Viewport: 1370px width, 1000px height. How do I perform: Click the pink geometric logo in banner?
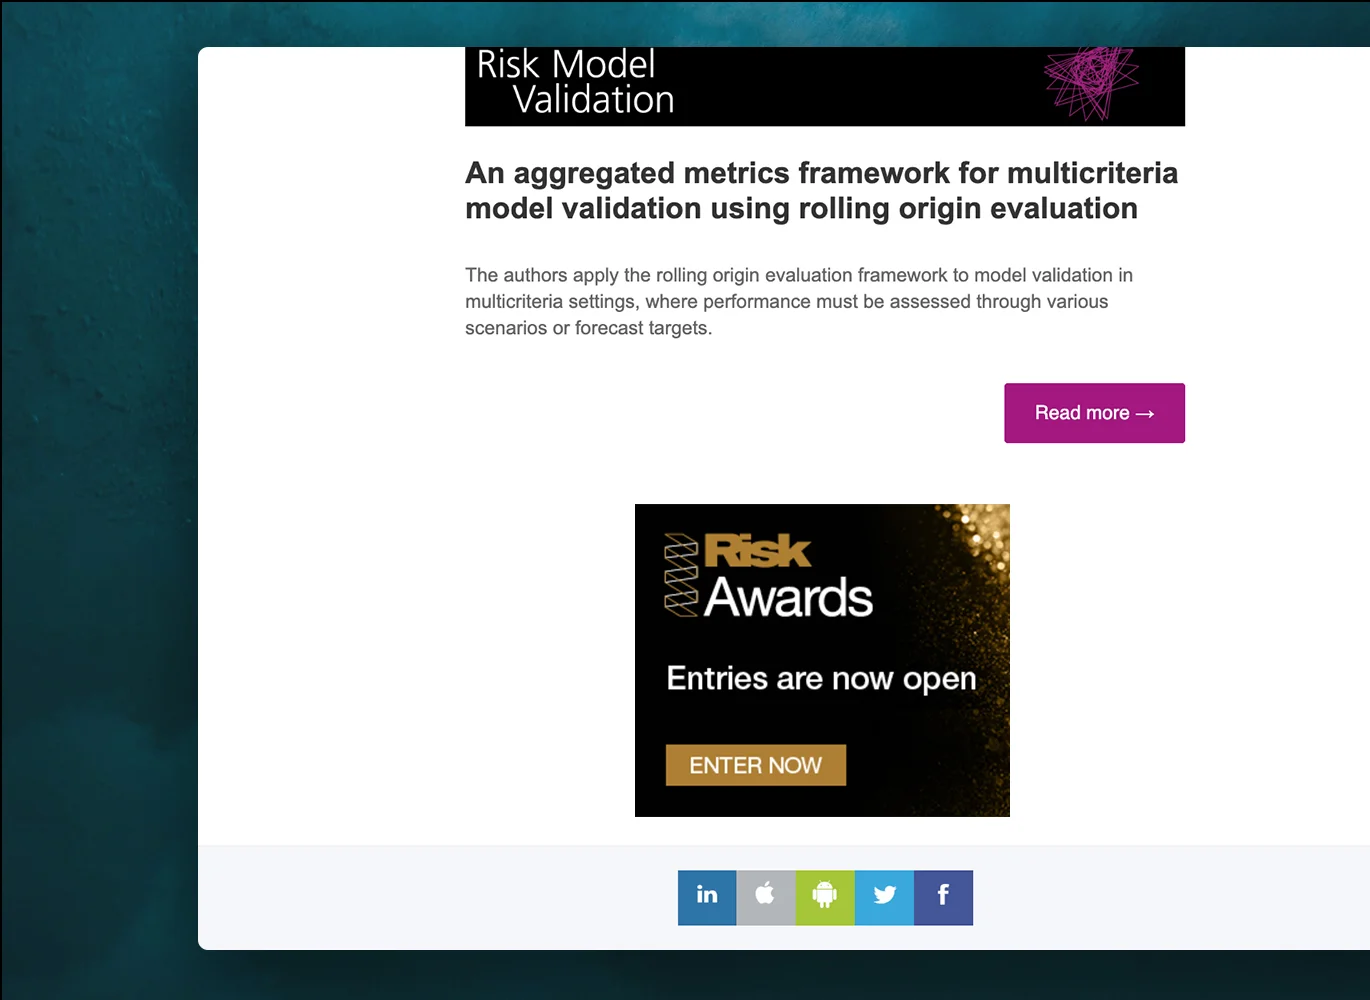click(x=1090, y=82)
